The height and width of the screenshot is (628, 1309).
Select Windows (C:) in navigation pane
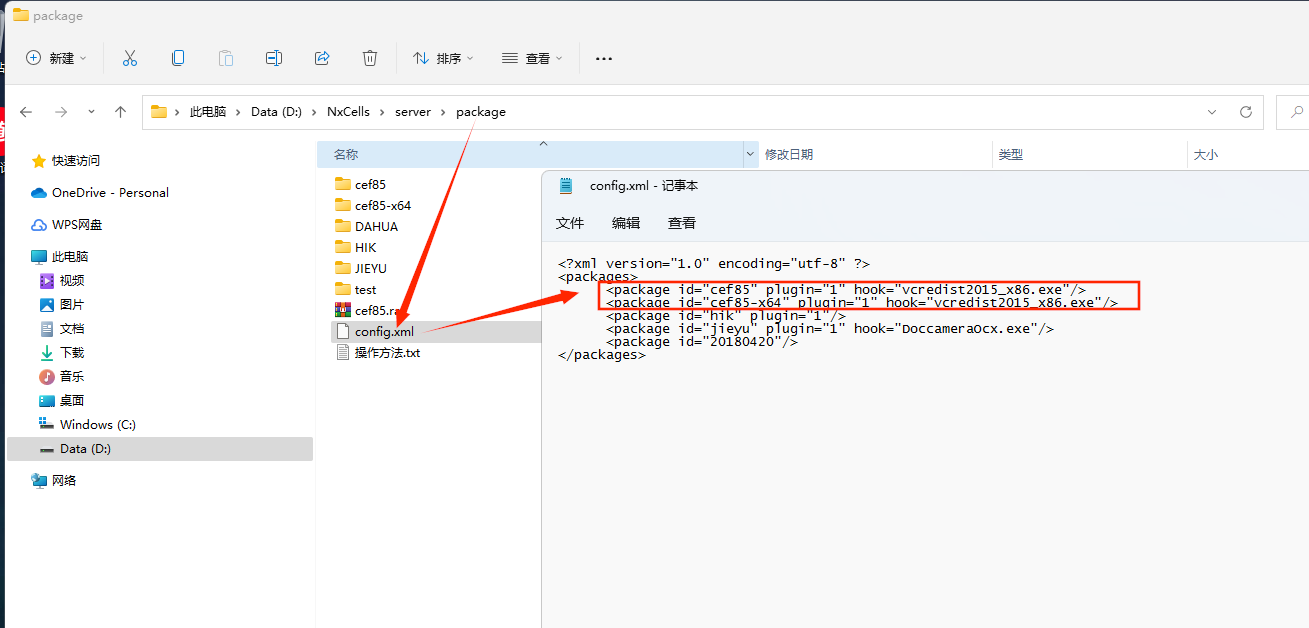click(97, 424)
